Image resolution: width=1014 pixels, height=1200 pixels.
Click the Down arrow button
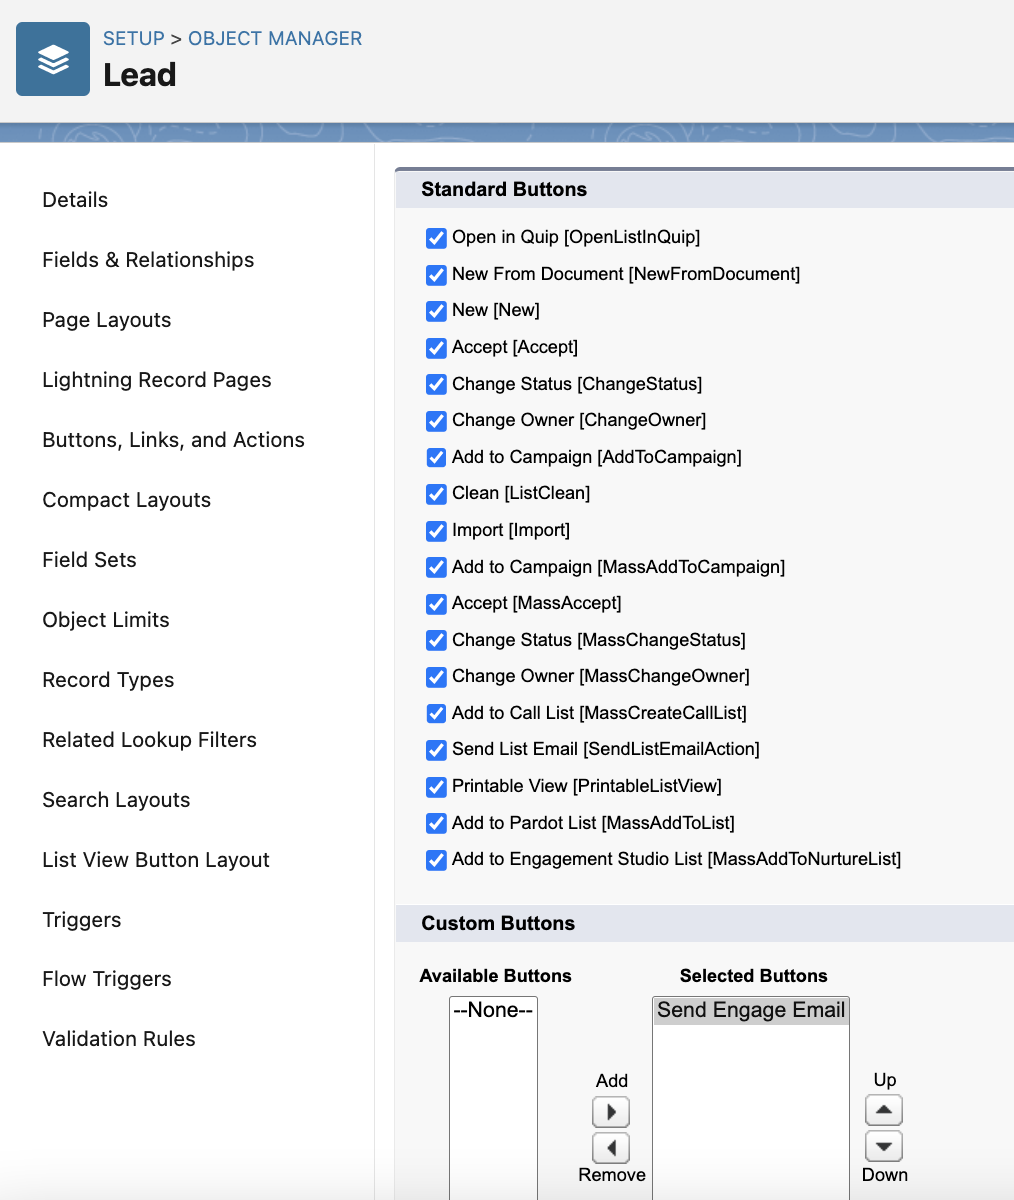(x=884, y=1146)
